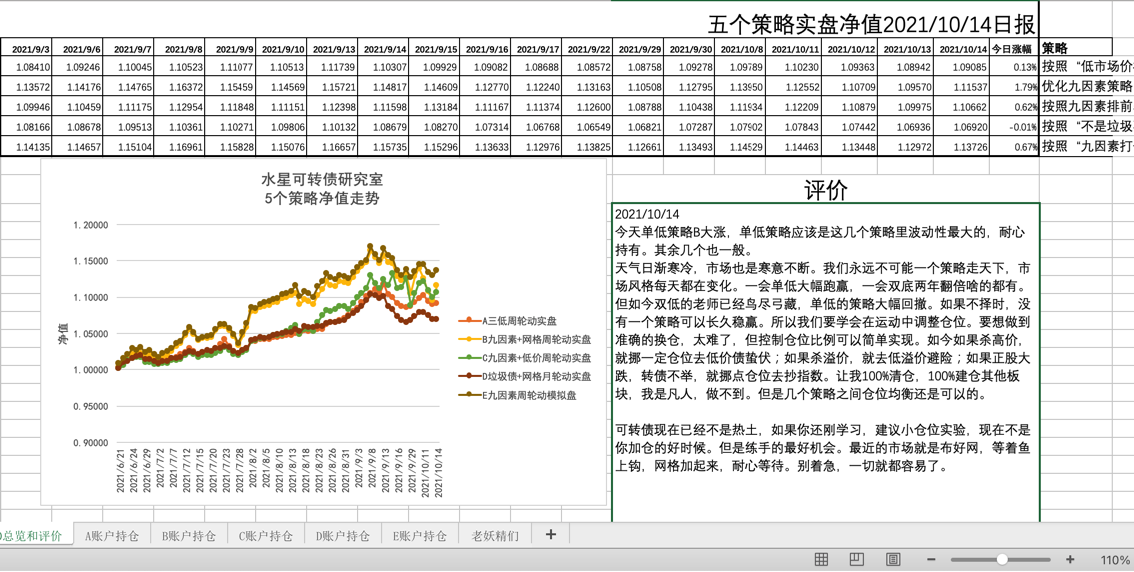Screen dimensions: 1134x572
Task: Open the A账户持仓 sheet tab
Action: [x=112, y=536]
